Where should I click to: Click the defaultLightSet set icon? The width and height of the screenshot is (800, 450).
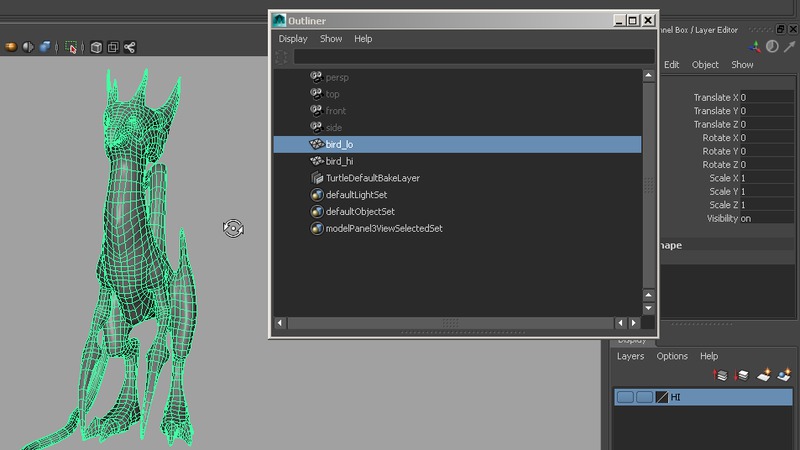click(x=316, y=195)
